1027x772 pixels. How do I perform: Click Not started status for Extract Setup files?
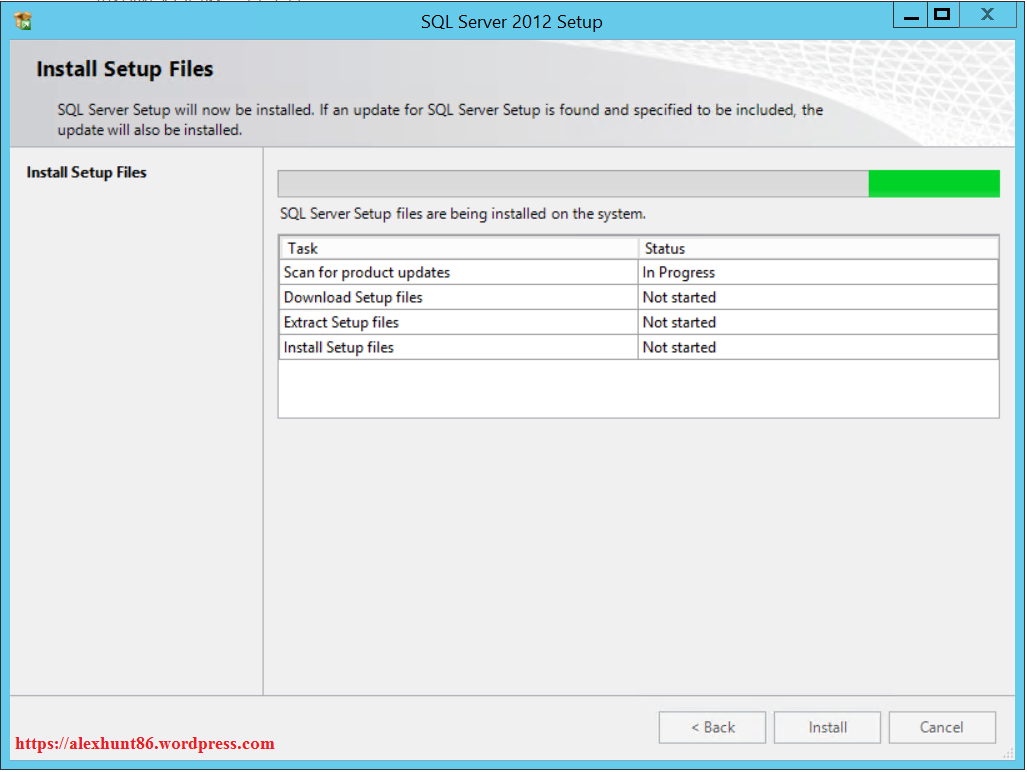pos(679,322)
